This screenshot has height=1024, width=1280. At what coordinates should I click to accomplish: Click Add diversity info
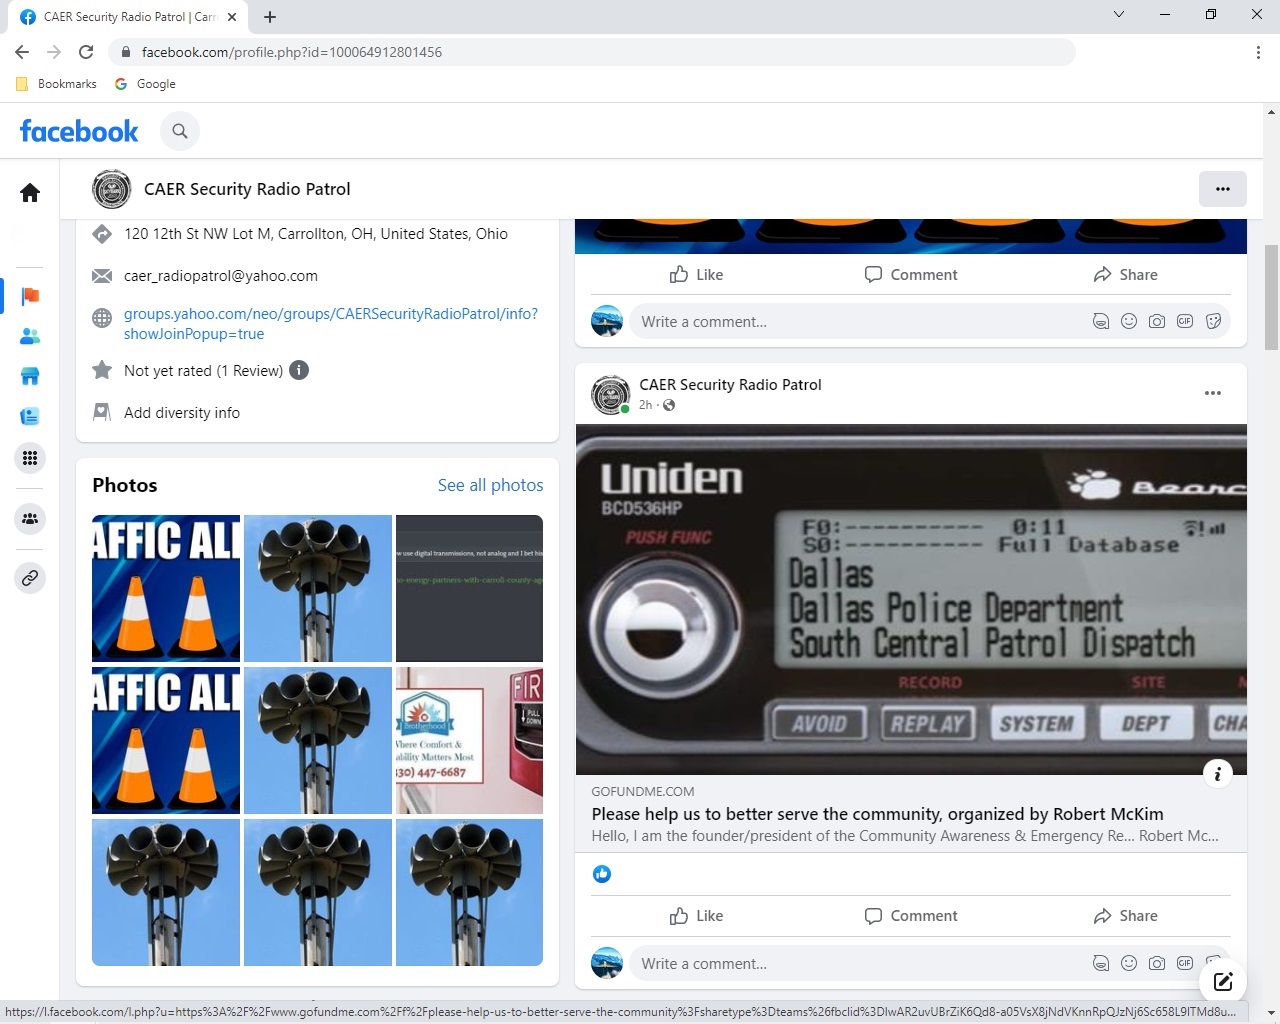pyautogui.click(x=182, y=413)
